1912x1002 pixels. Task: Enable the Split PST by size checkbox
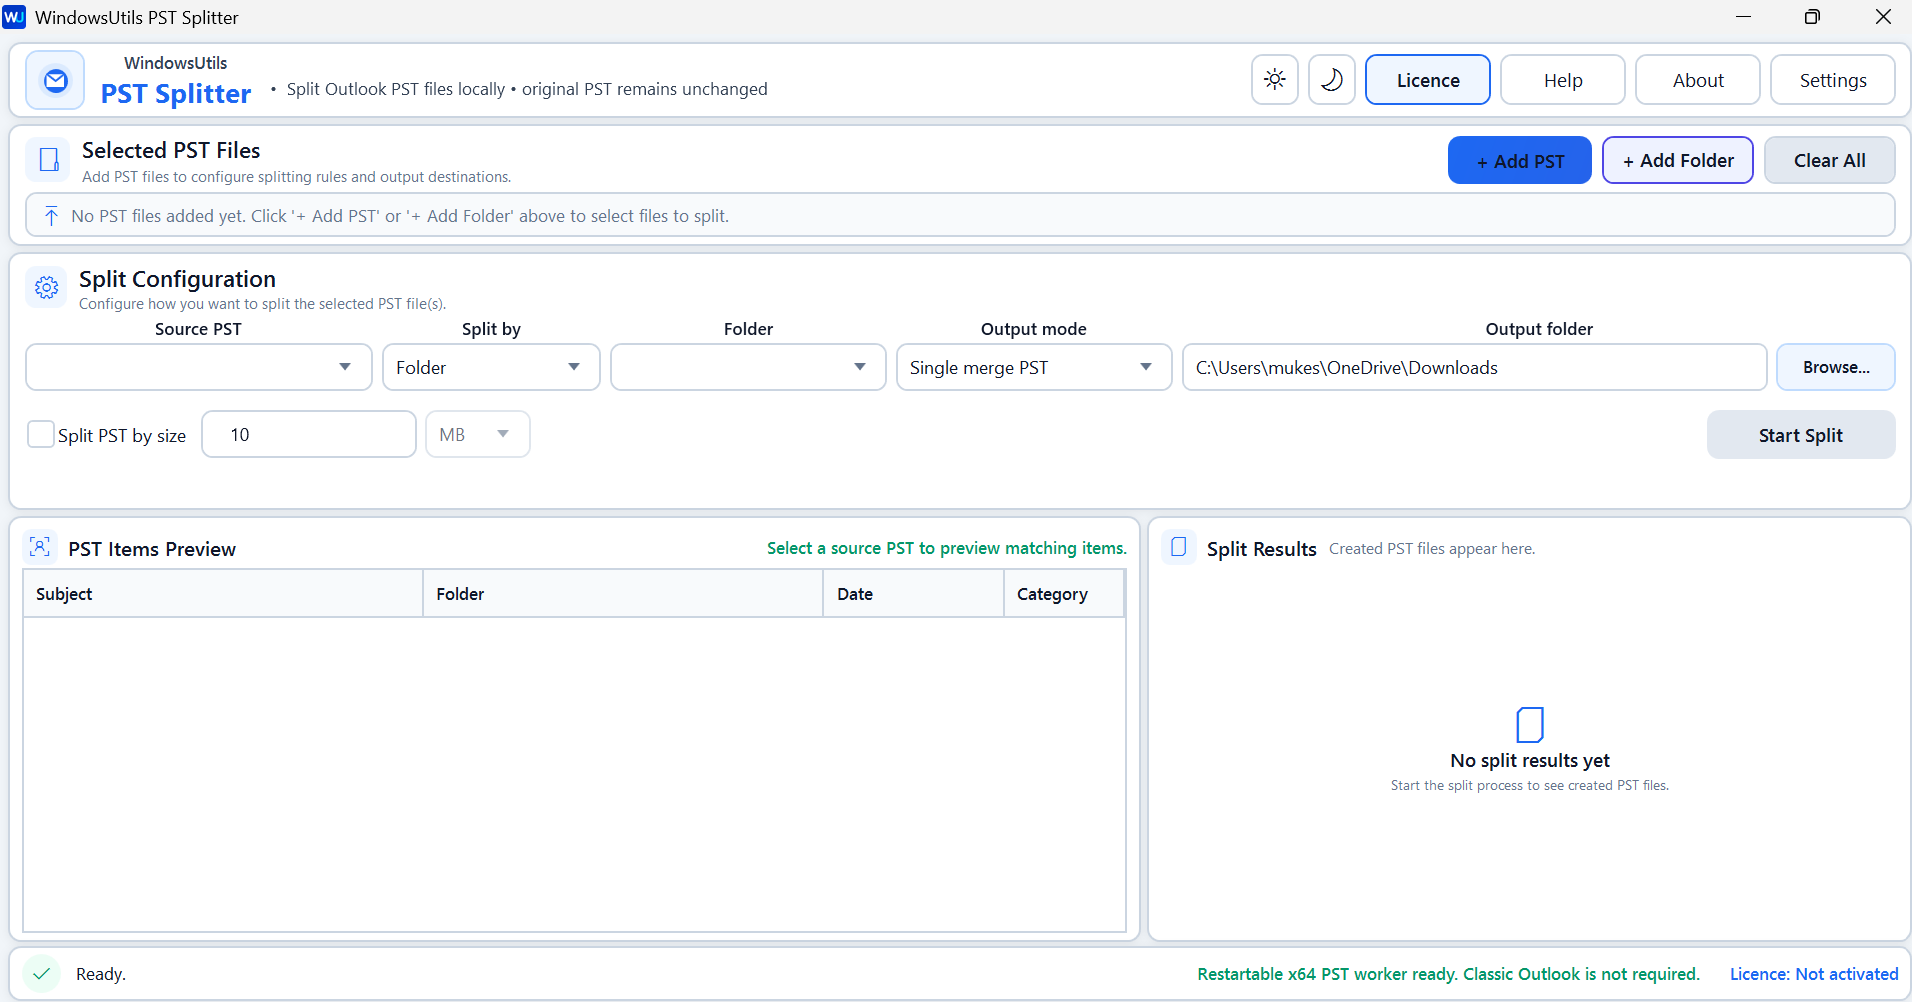point(41,434)
